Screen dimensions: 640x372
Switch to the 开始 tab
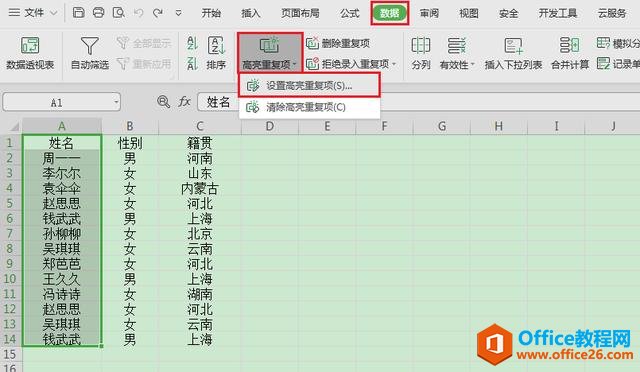(211, 13)
